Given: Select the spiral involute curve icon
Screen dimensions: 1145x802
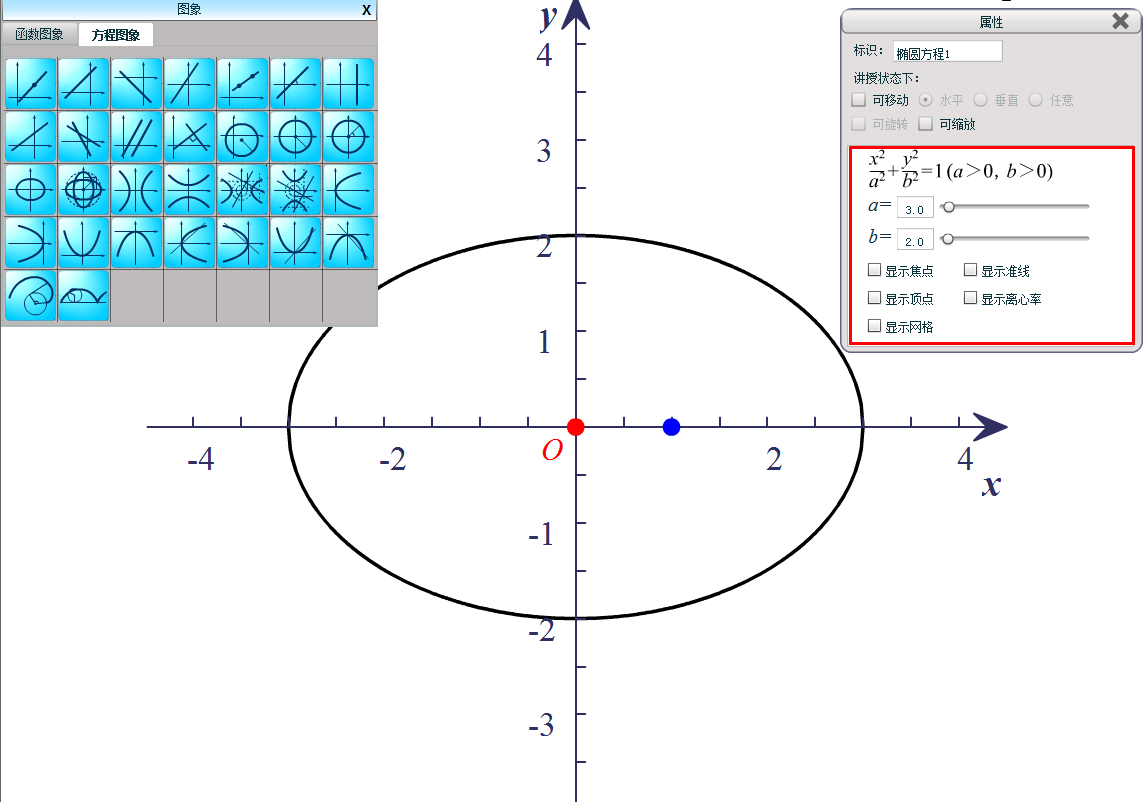Looking at the screenshot, I should (30, 296).
